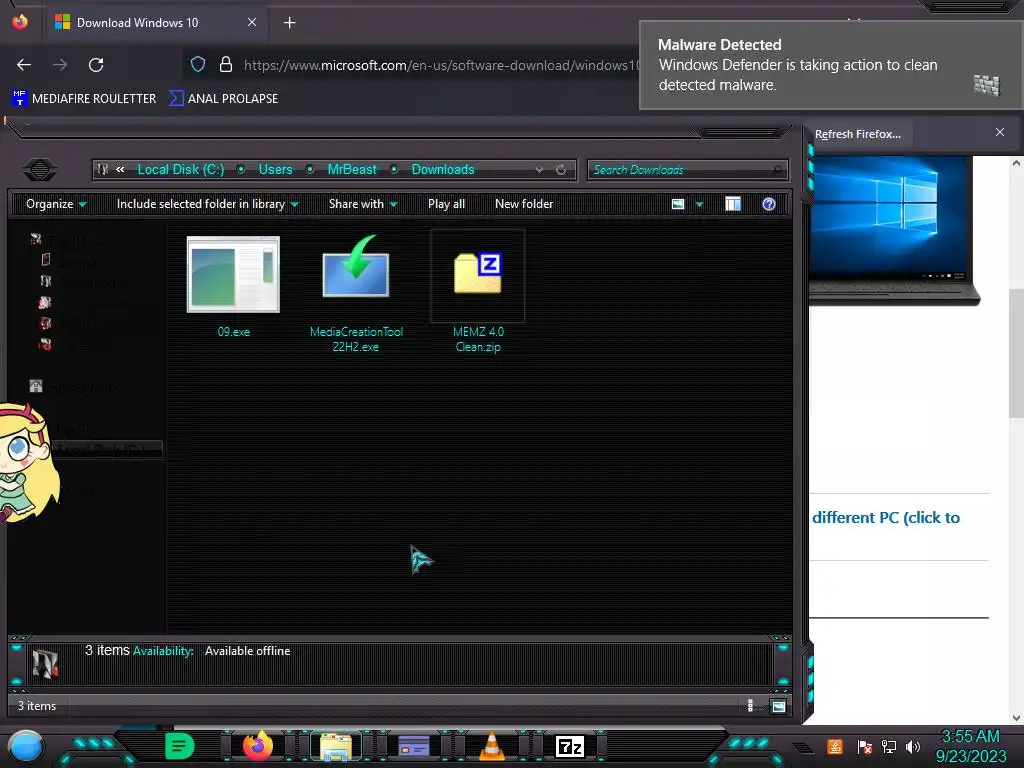1024x768 pixels.
Task: Open a new Firefox tab
Action: coord(289,23)
